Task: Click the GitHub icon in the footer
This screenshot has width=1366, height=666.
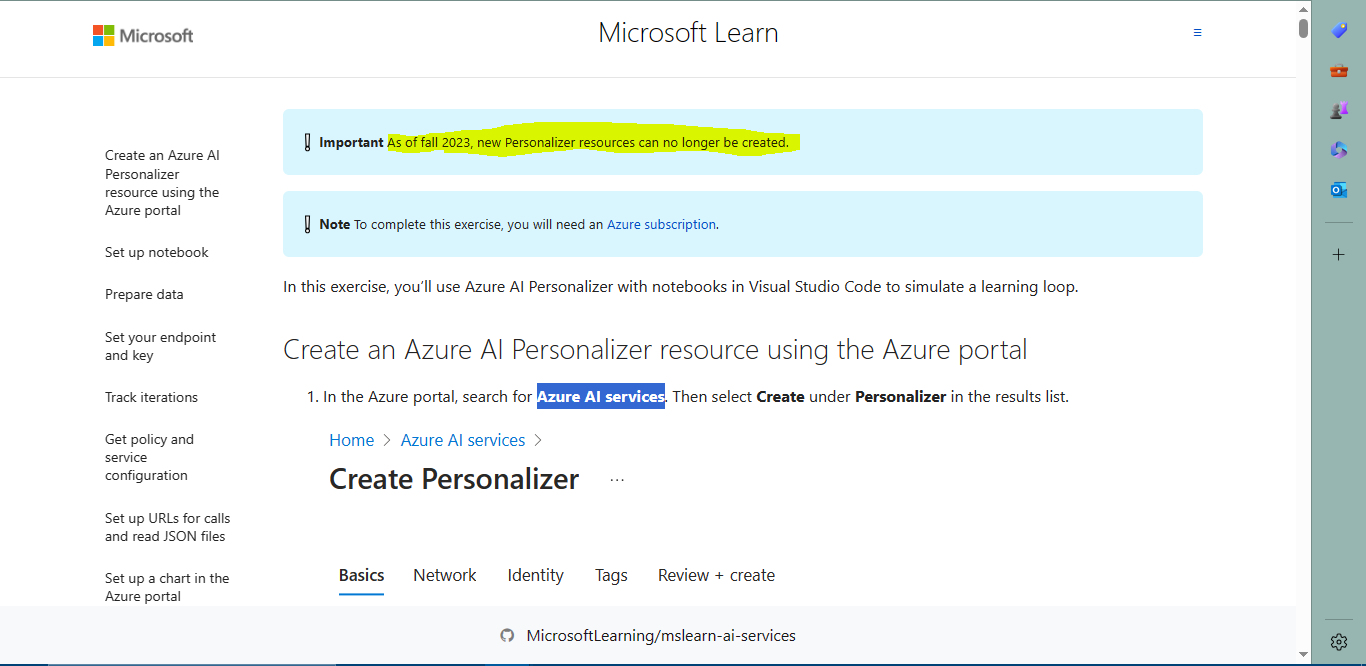Action: (x=507, y=635)
